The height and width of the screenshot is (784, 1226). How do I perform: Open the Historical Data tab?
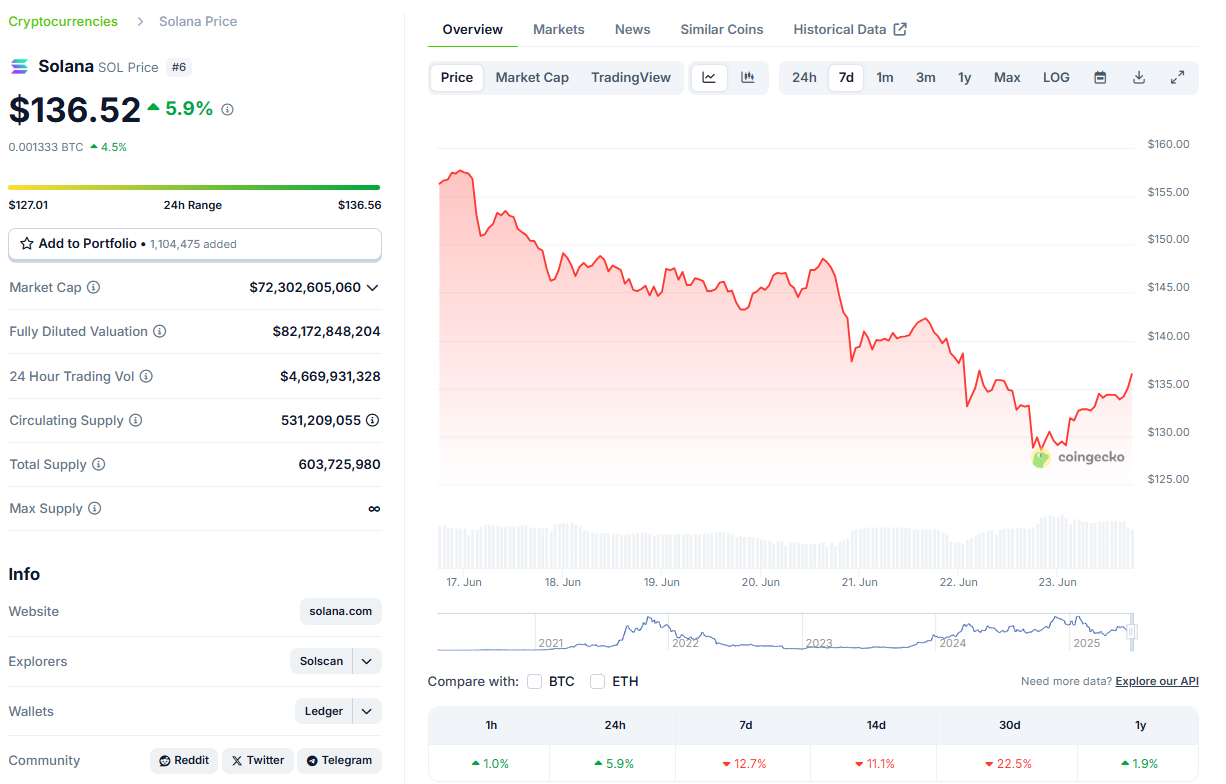point(850,30)
